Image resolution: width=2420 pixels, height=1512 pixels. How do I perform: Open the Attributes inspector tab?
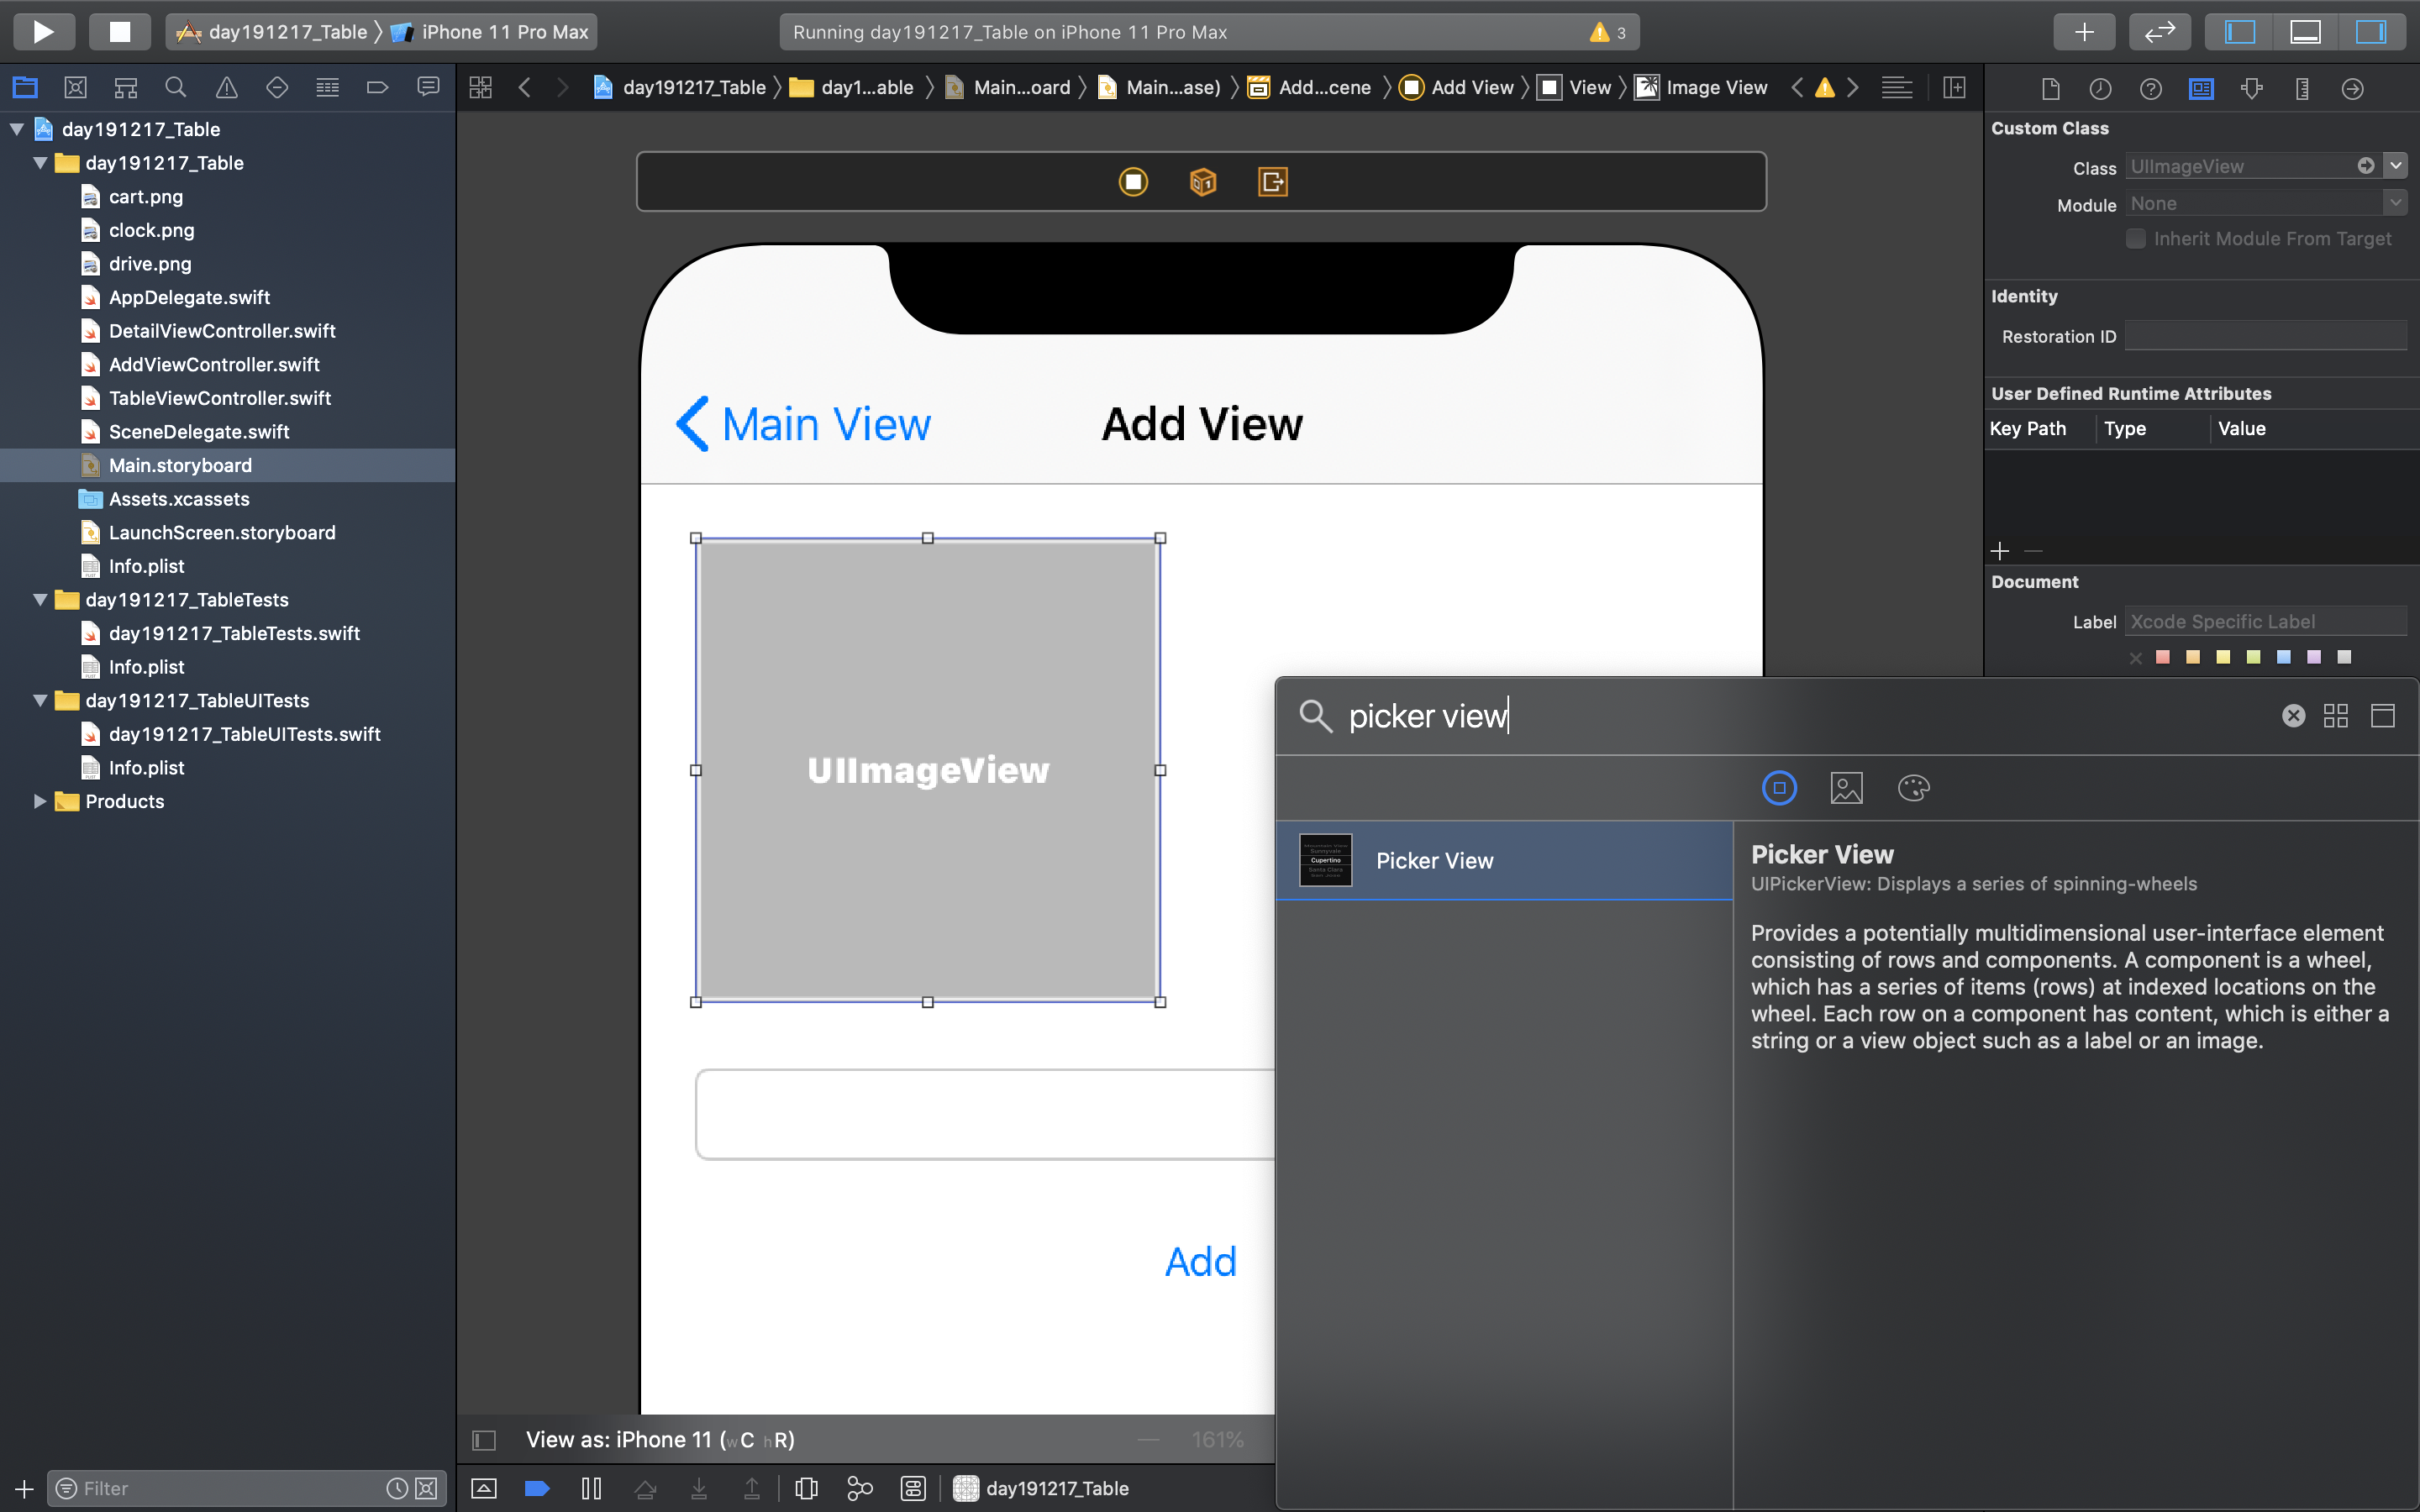pos(2251,88)
